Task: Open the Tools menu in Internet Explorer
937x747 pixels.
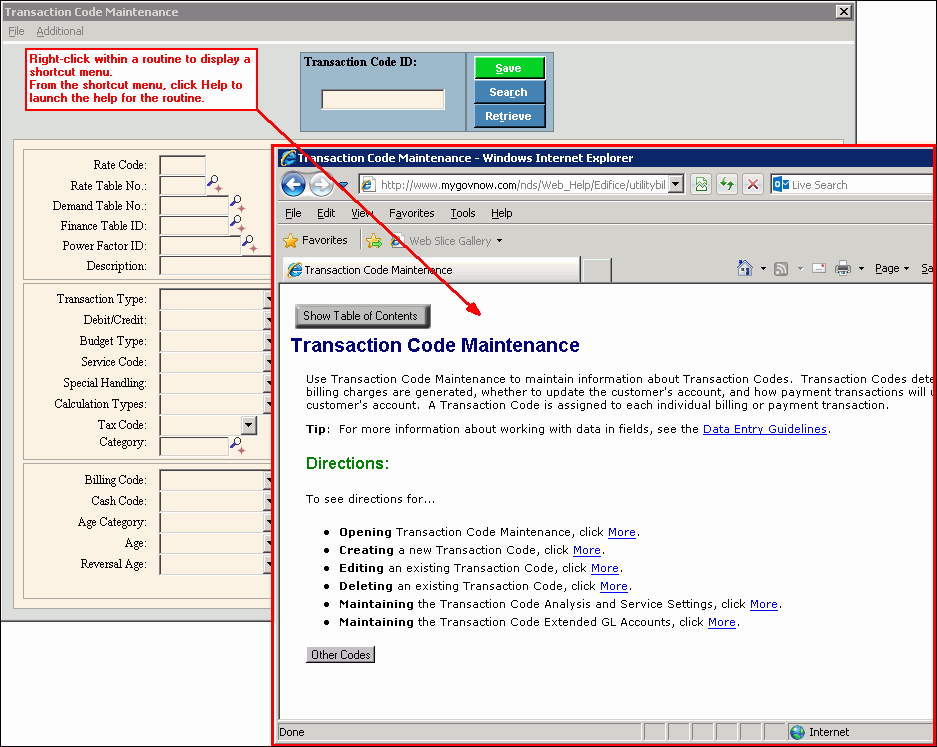Action: (463, 213)
